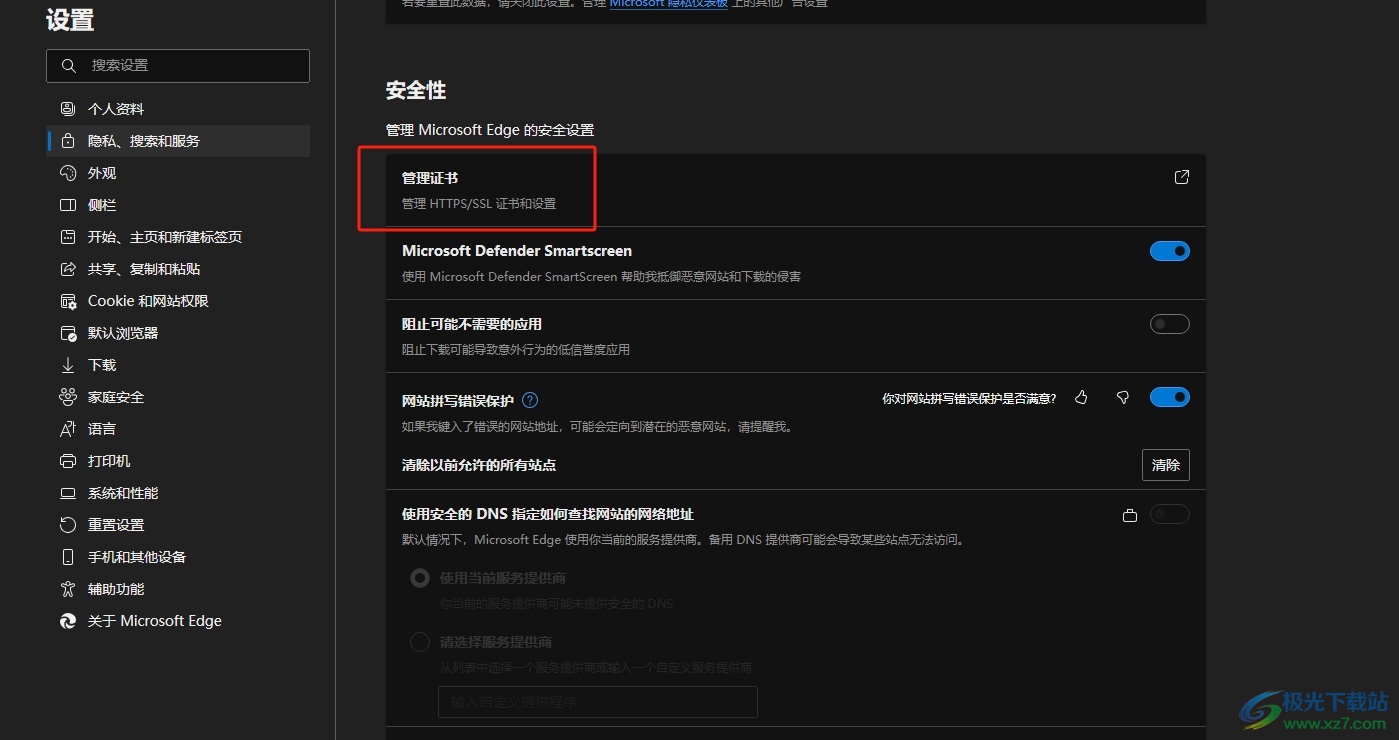Select the 请选择服务提供商 radio button

click(420, 642)
